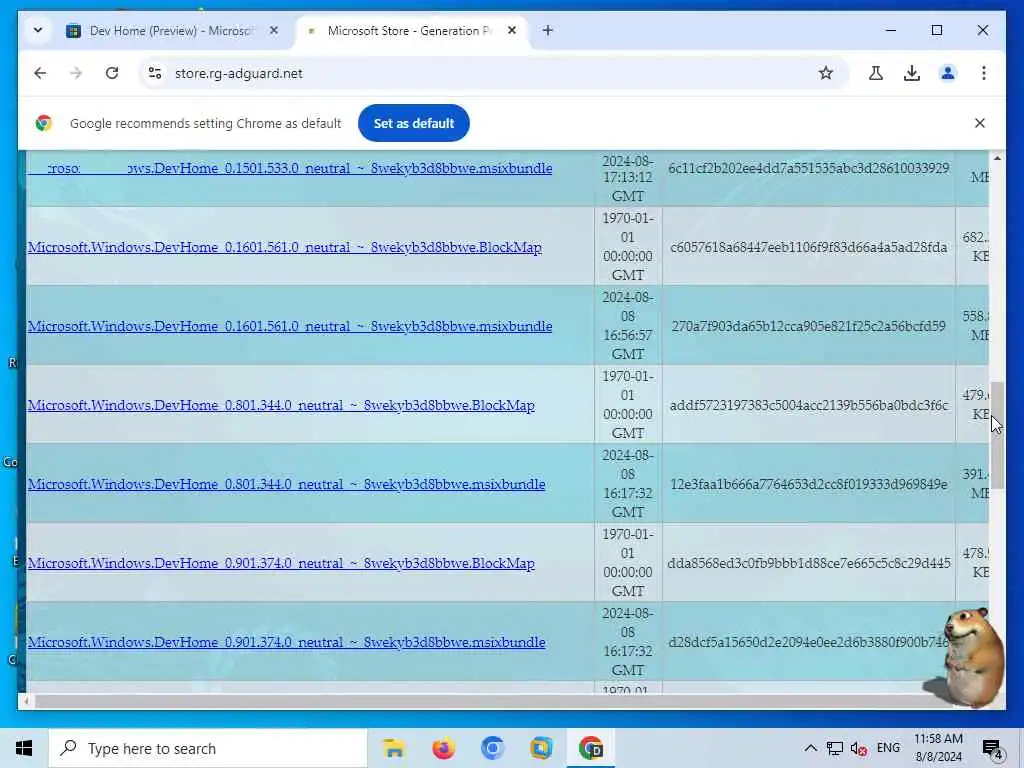The height and width of the screenshot is (768, 1024).
Task: Reload the current page
Action: click(x=112, y=73)
